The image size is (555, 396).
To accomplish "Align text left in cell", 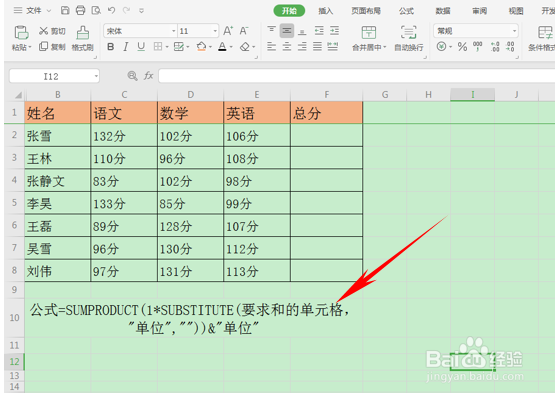I will point(271,46).
